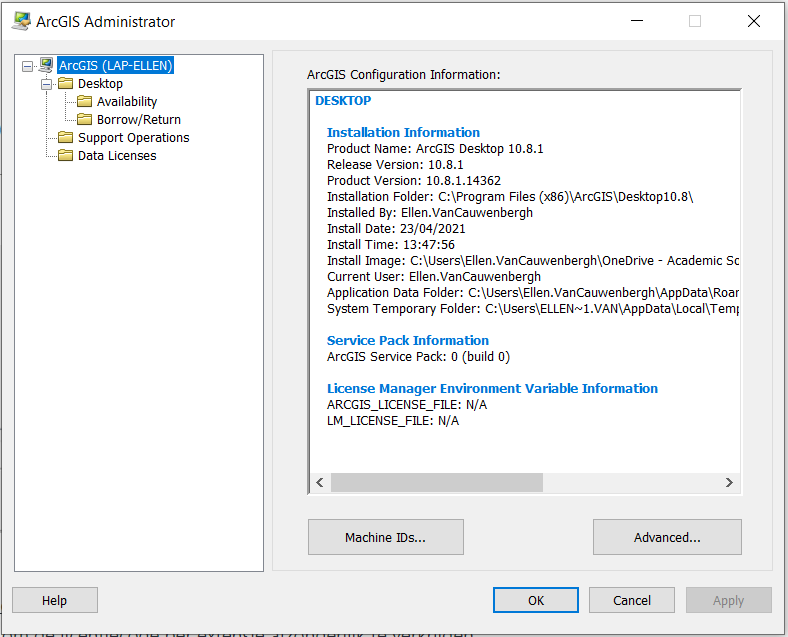The height and width of the screenshot is (637, 788).
Task: Click the LM_LICENSE_FILE: N/A line
Action: tap(393, 421)
